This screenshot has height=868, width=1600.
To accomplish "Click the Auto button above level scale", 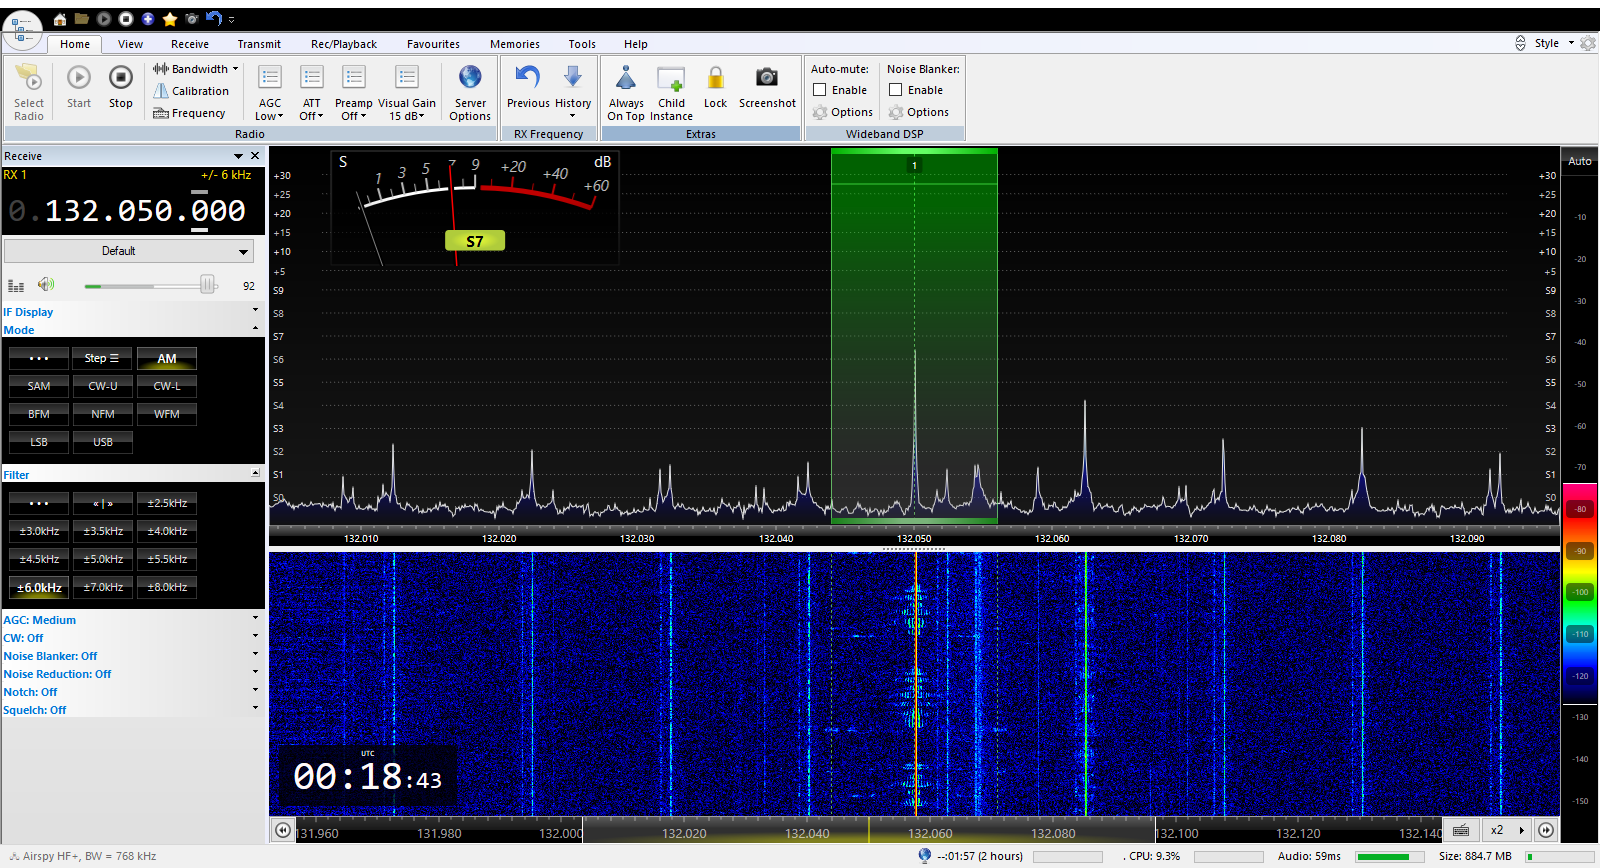I will coord(1580,161).
